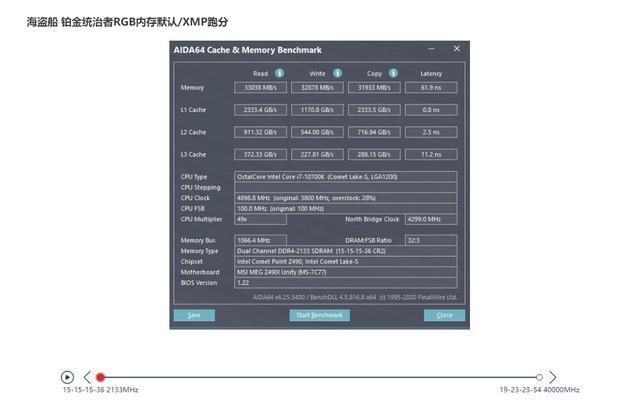Screen dimensions: 640x412
Task: Select Memory read value 33038 MB/s
Action: pos(260,87)
